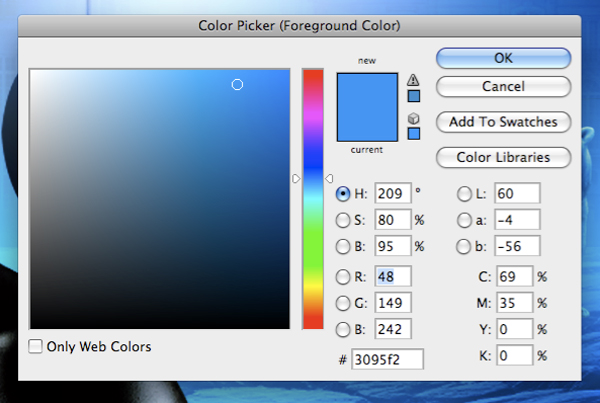Click the blue field showing 242
Viewport: 600px width, 403px height.
click(x=393, y=329)
